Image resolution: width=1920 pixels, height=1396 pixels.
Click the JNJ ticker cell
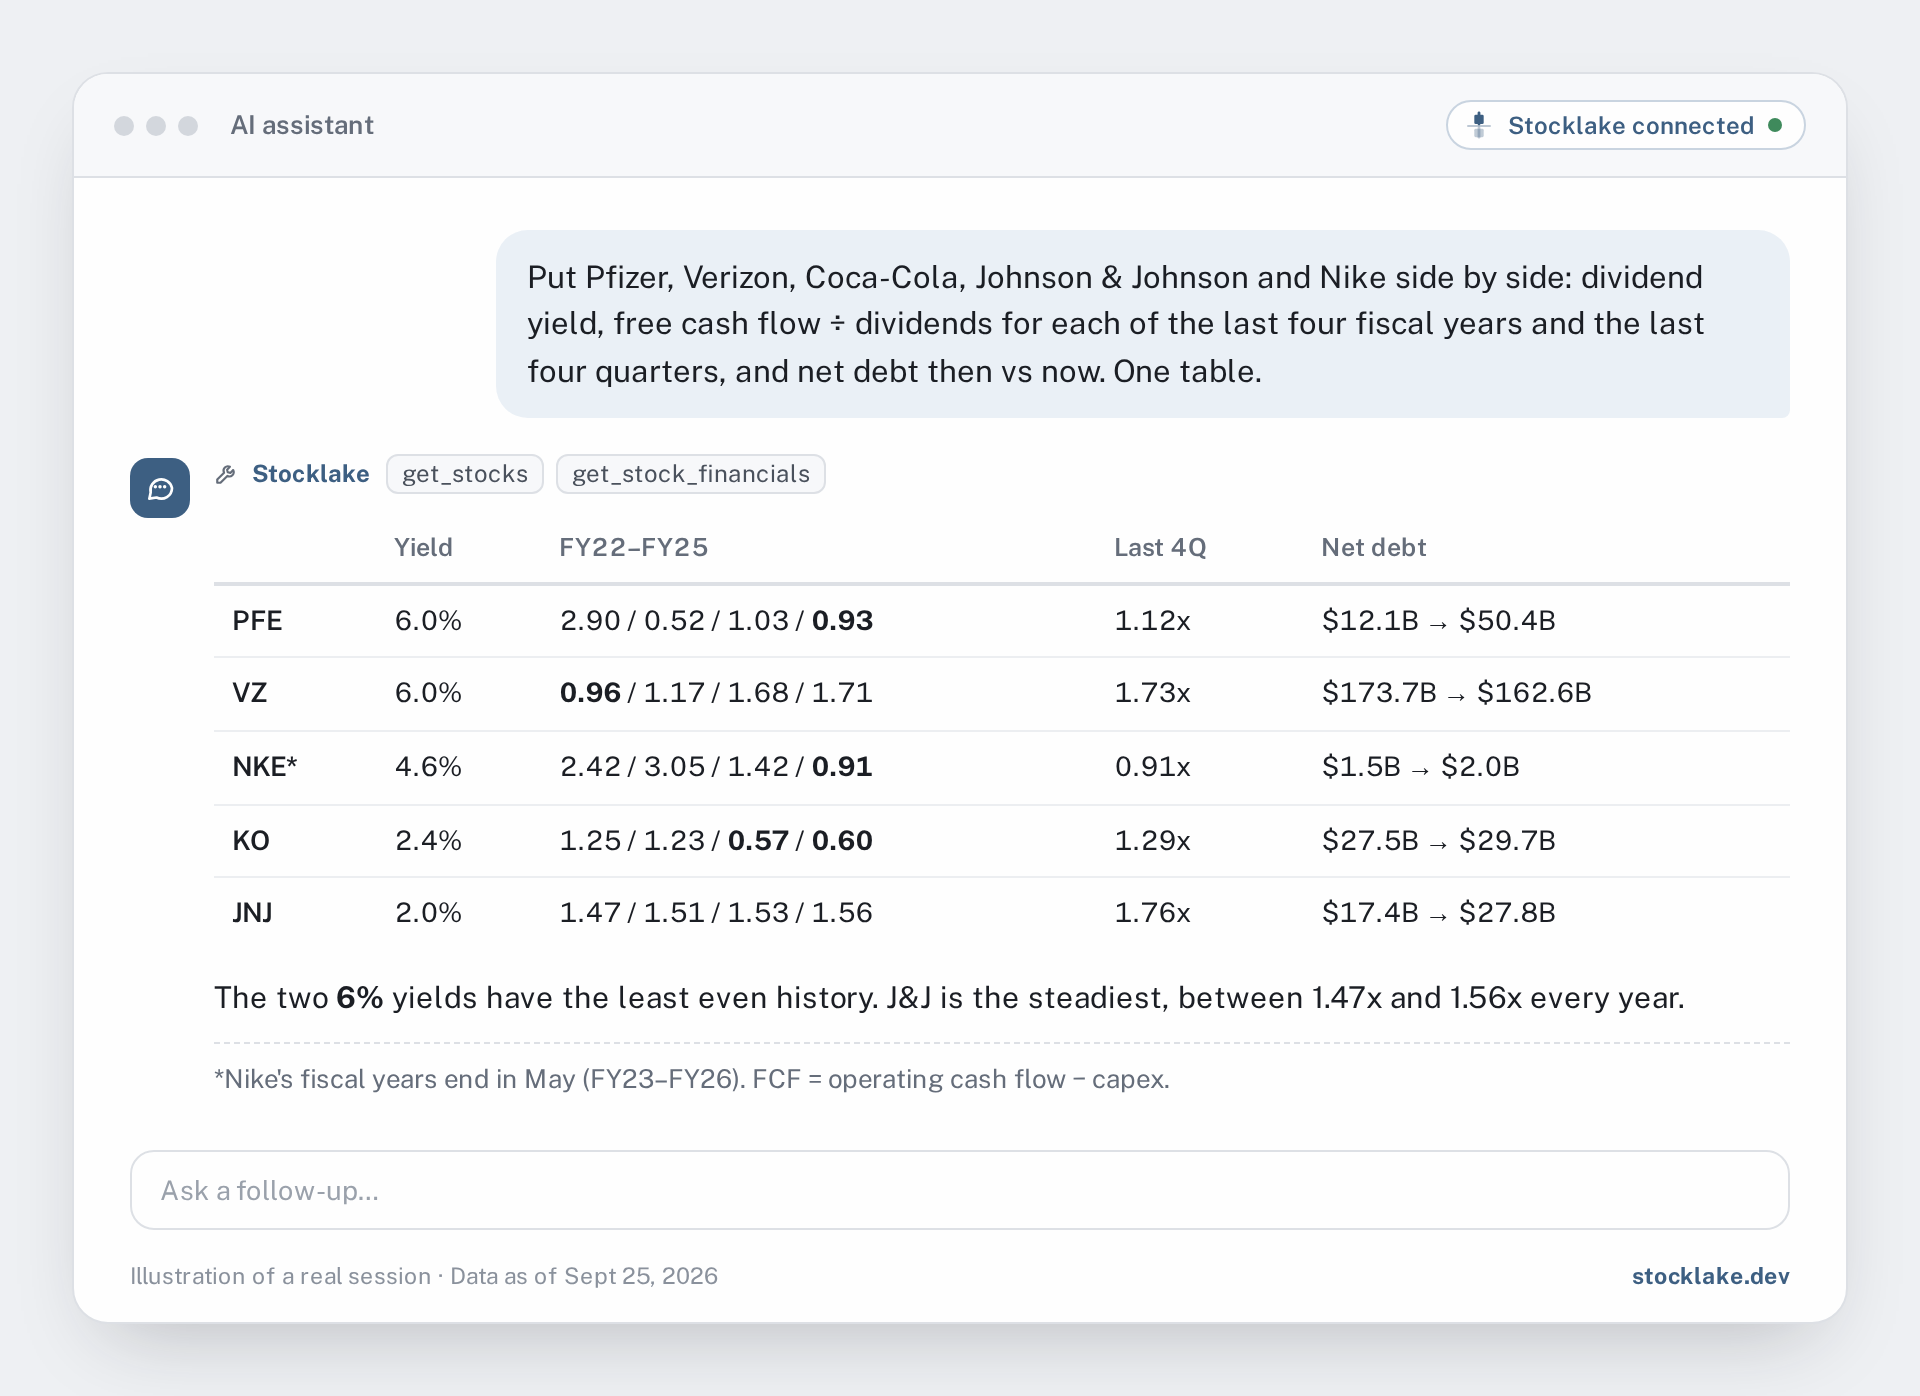point(252,913)
